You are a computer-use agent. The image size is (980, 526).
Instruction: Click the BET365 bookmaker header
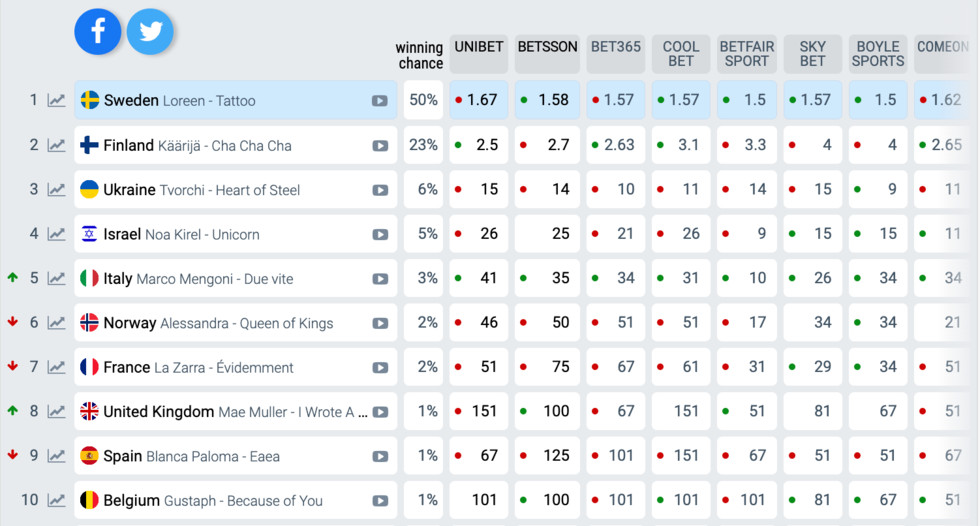[615, 47]
